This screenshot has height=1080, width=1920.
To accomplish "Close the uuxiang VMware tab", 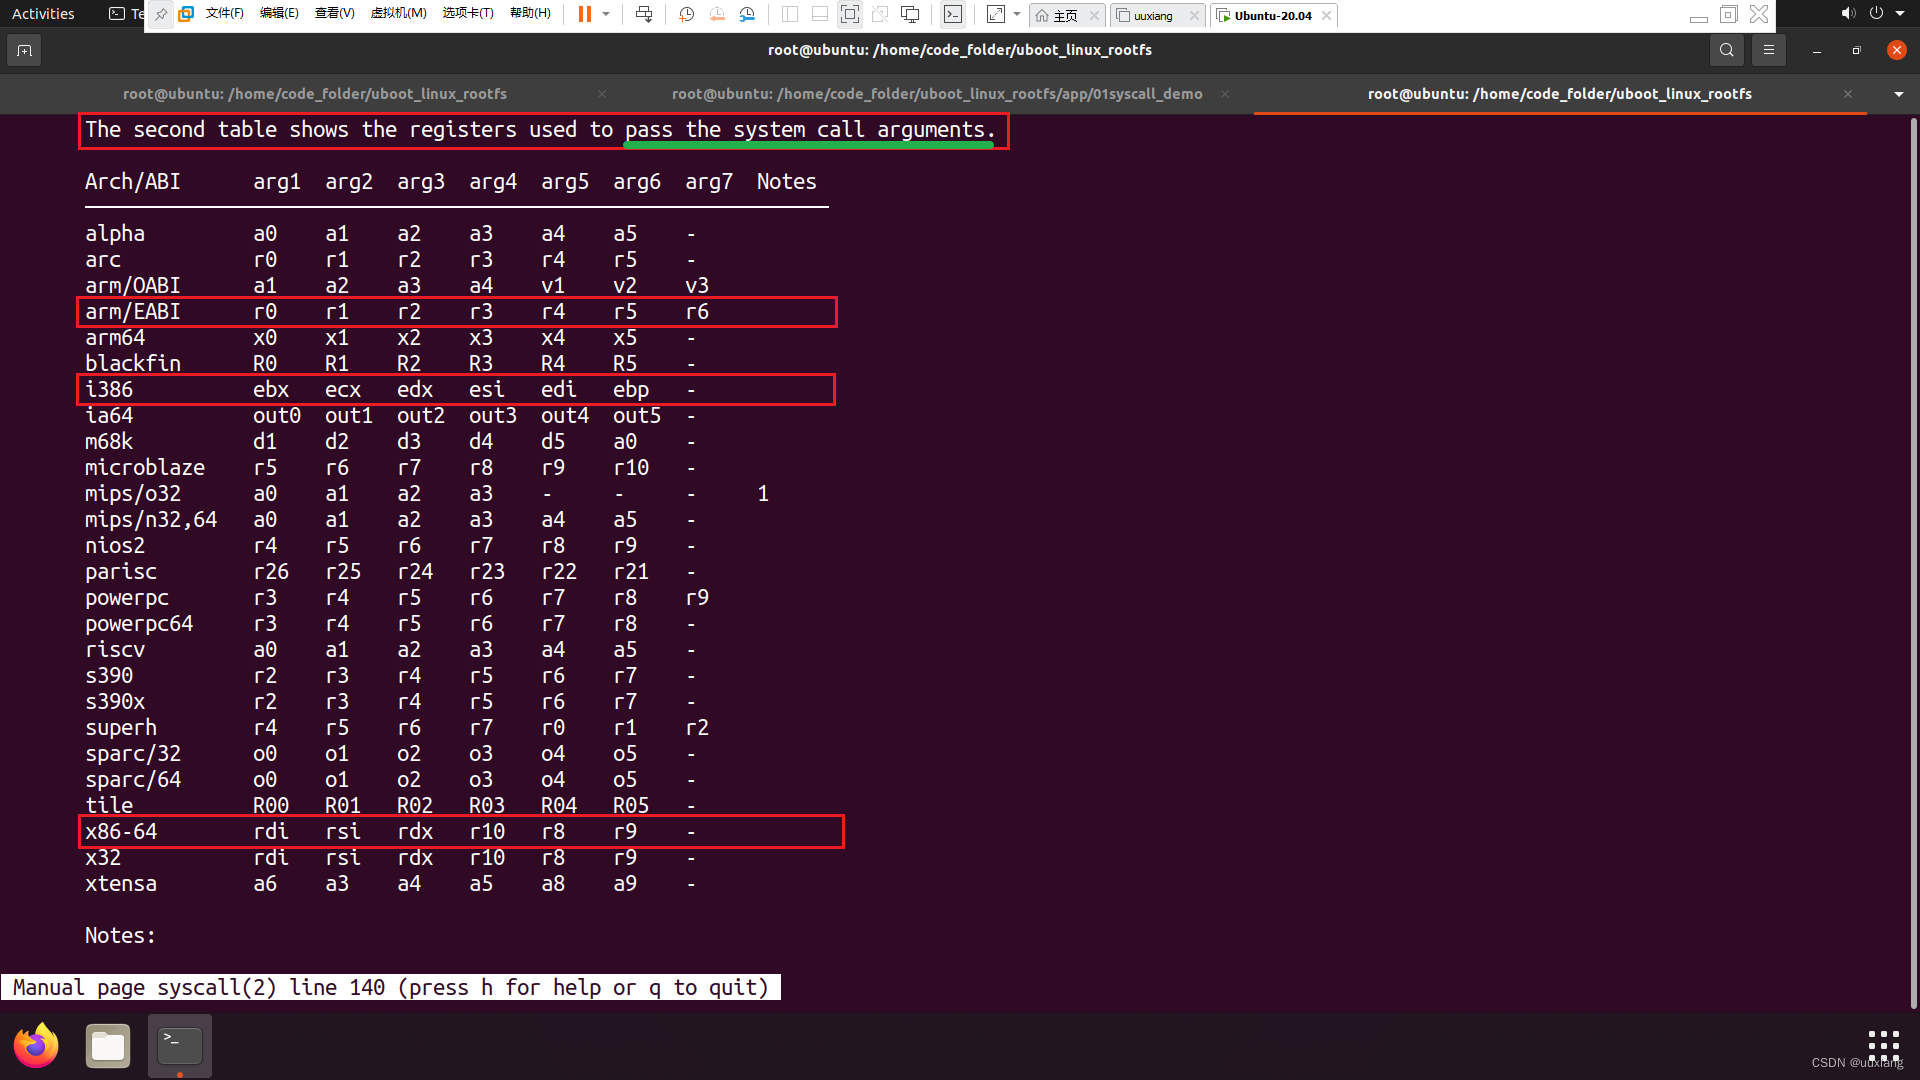I will tap(1194, 16).
